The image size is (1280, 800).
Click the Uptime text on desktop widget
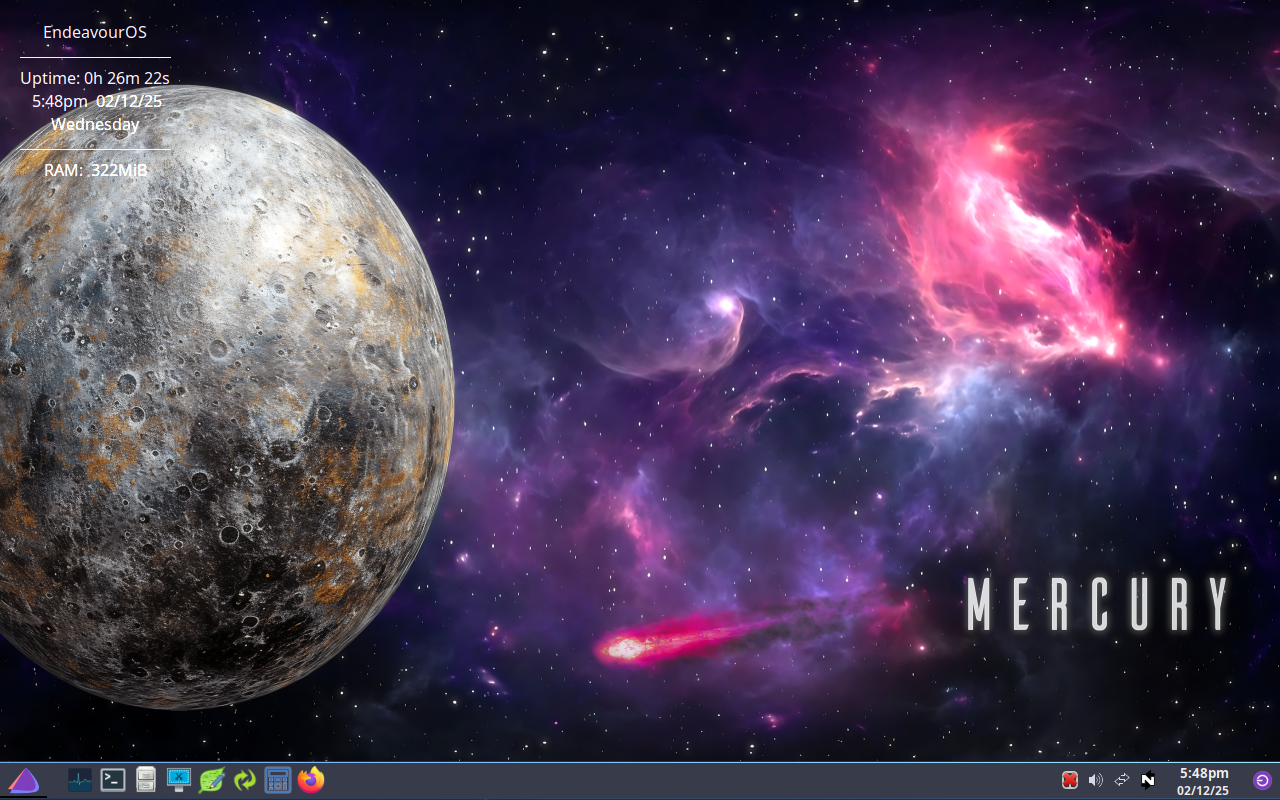tap(95, 78)
